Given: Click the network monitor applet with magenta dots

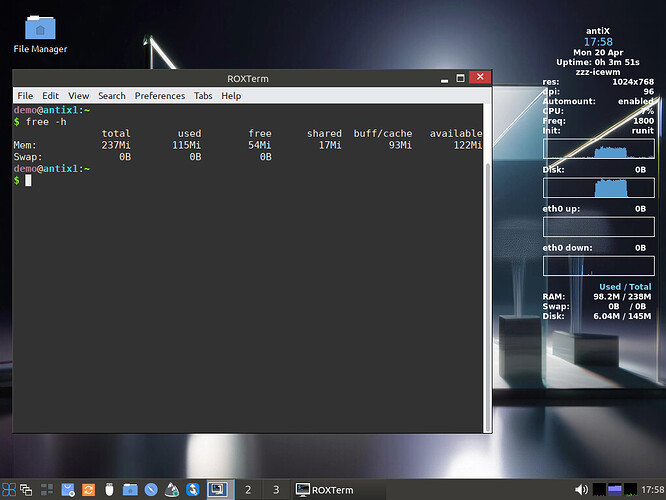Looking at the screenshot, I should [x=599, y=490].
